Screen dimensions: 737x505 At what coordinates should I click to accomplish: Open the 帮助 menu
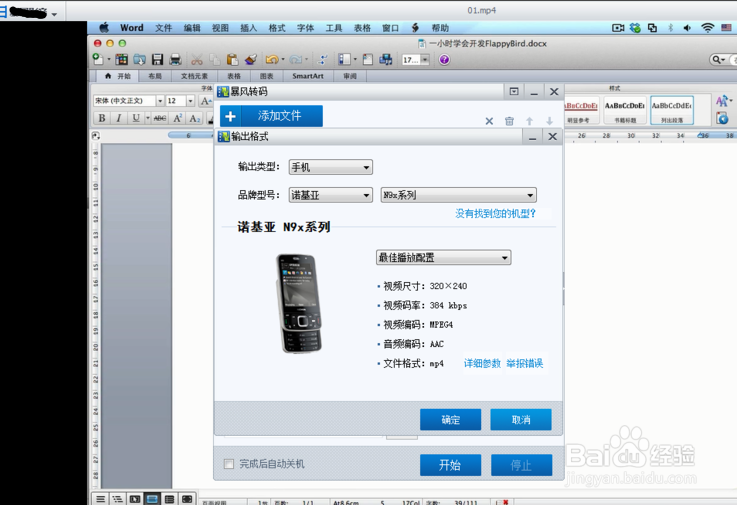[x=440, y=28]
